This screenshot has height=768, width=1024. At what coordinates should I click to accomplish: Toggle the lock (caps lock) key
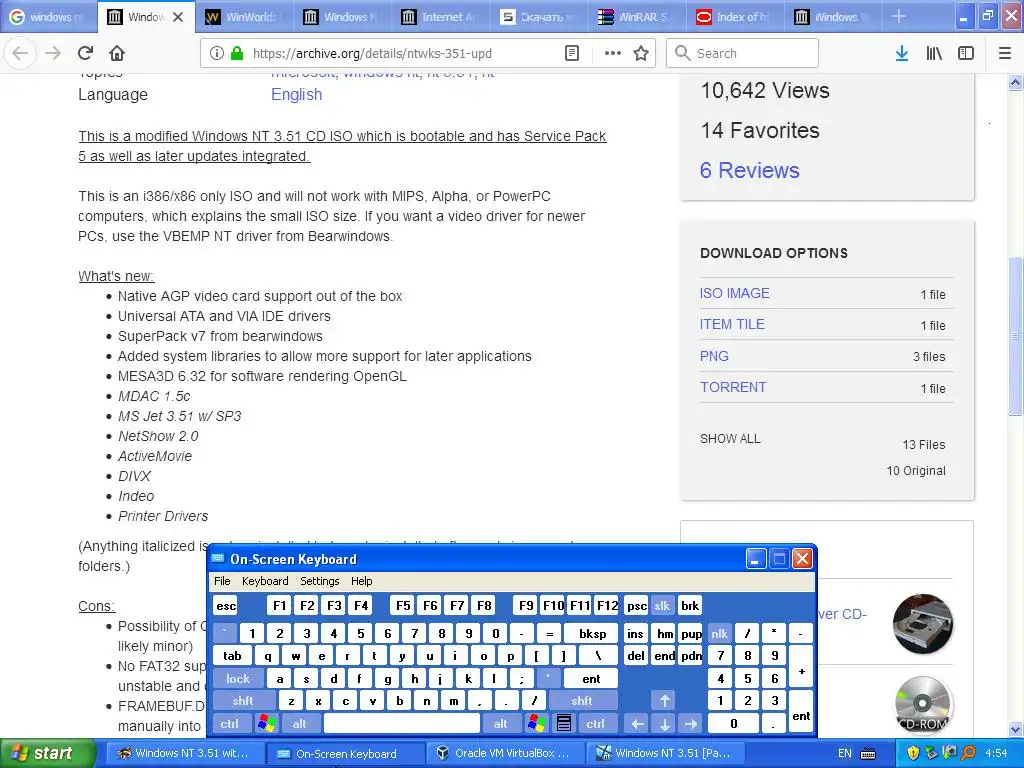click(x=238, y=679)
